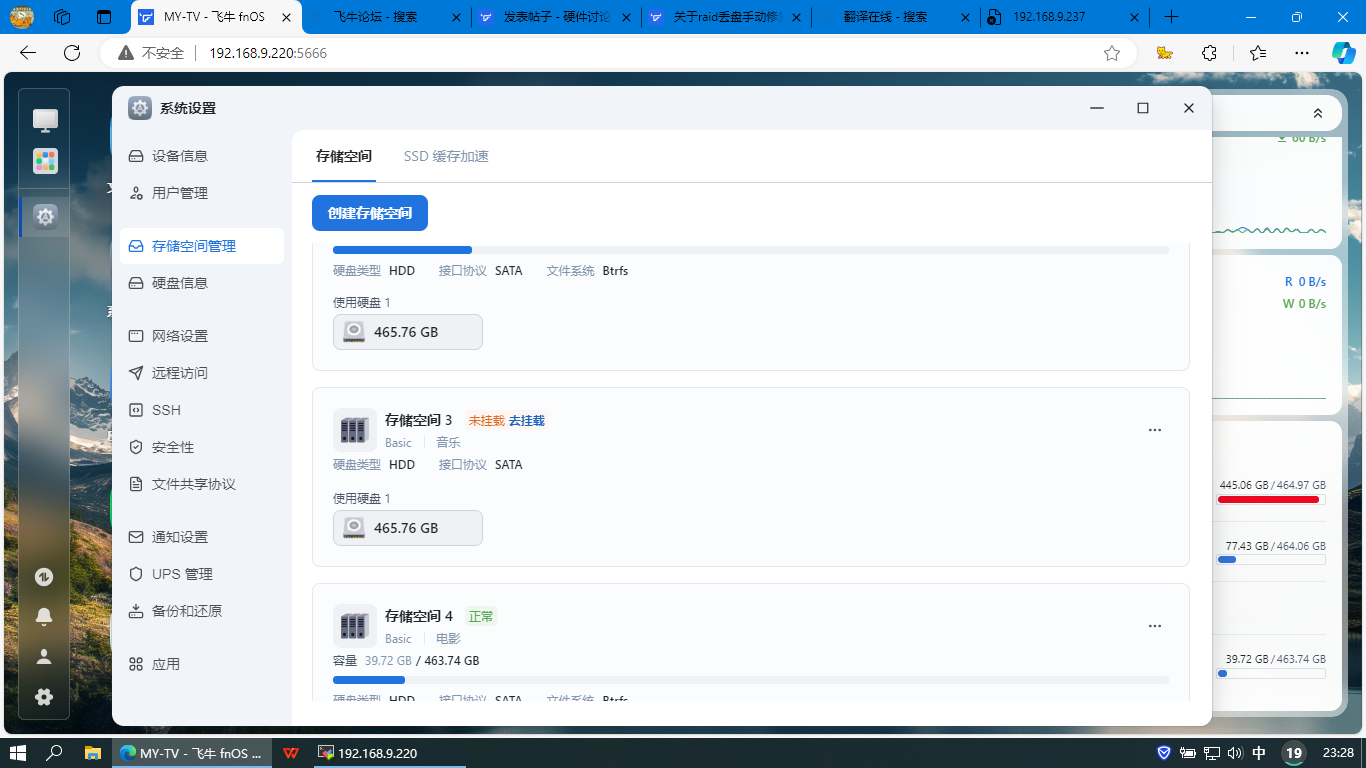Click the red 445.06 GB usage bar
Image resolution: width=1366 pixels, height=768 pixels.
pyautogui.click(x=1272, y=499)
